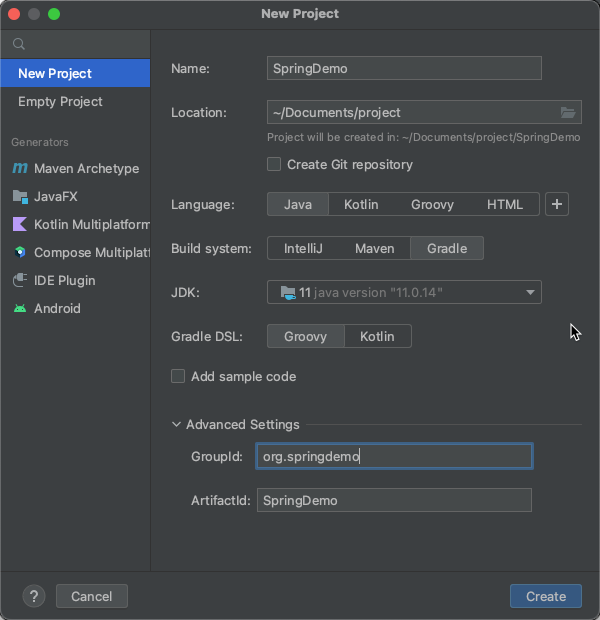The width and height of the screenshot is (600, 620).
Task: Focus the sidebar search field
Action: pyautogui.click(x=75, y=44)
